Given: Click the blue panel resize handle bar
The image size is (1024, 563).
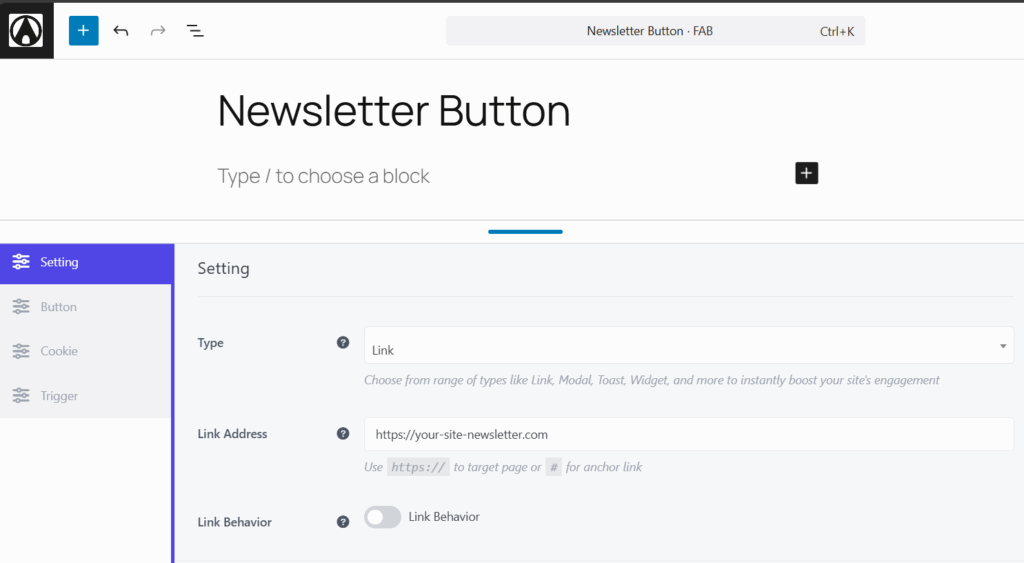Looking at the screenshot, I should click(x=525, y=232).
